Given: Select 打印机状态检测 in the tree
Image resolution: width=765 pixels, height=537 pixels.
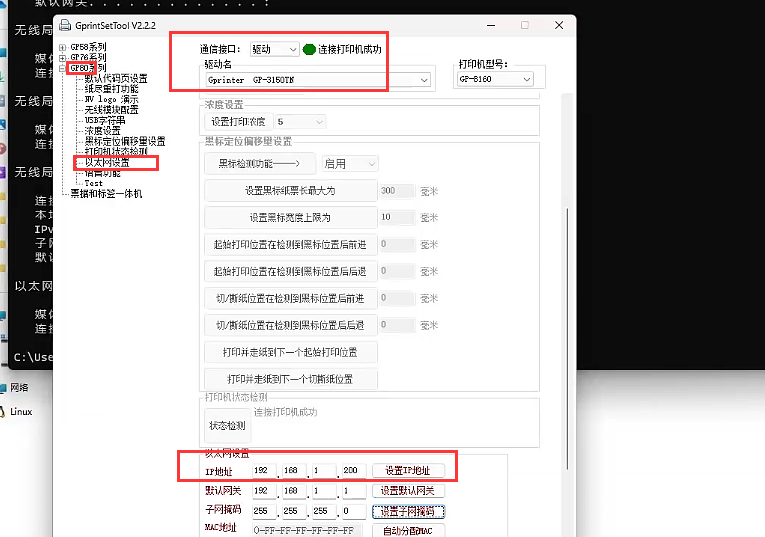Looking at the screenshot, I should (116, 152).
